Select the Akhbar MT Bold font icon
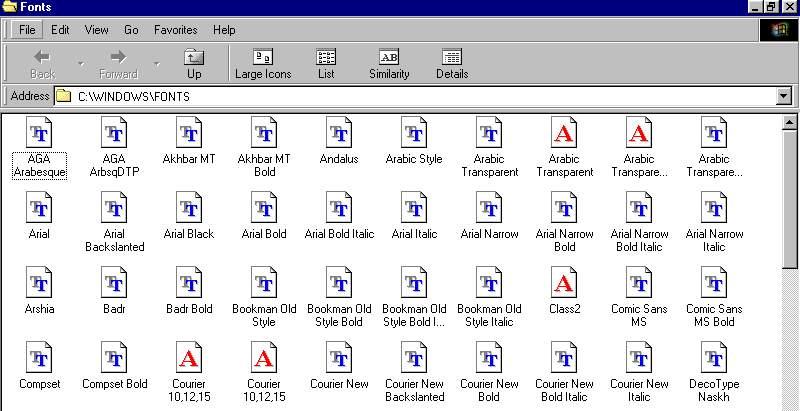The width and height of the screenshot is (800, 411). point(264,133)
